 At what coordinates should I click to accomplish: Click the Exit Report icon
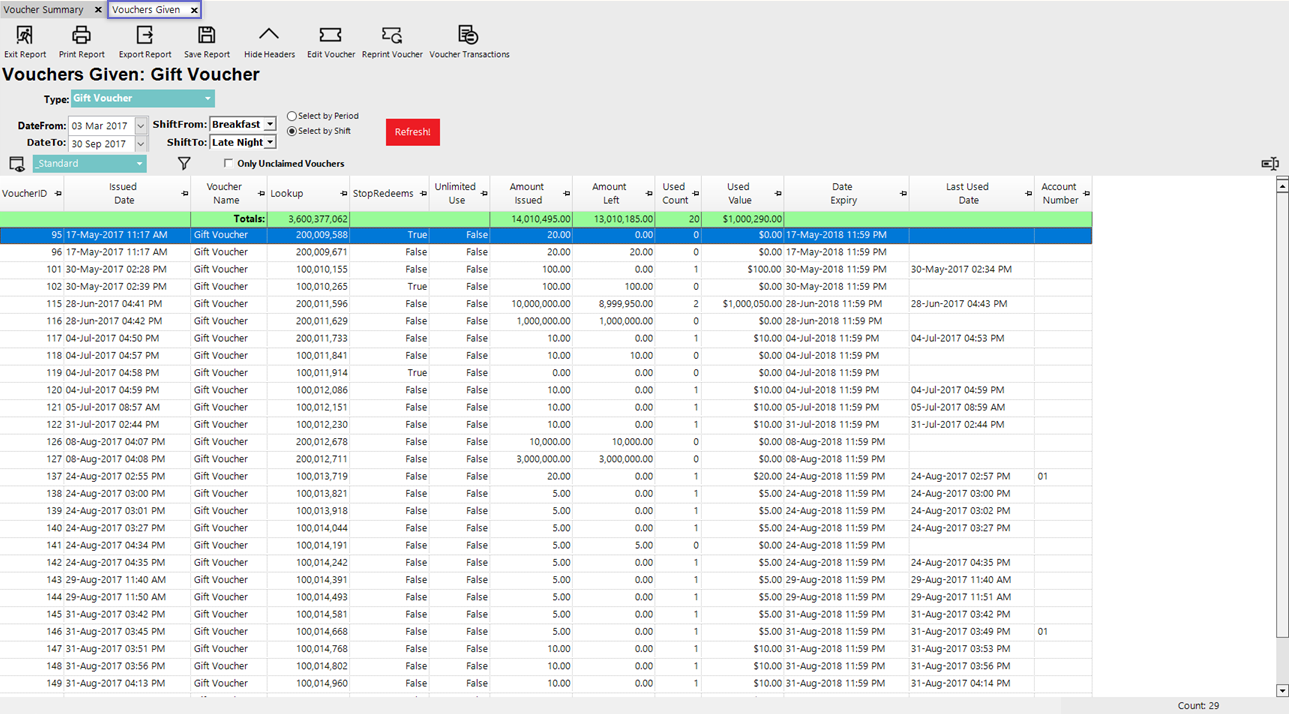click(x=24, y=36)
